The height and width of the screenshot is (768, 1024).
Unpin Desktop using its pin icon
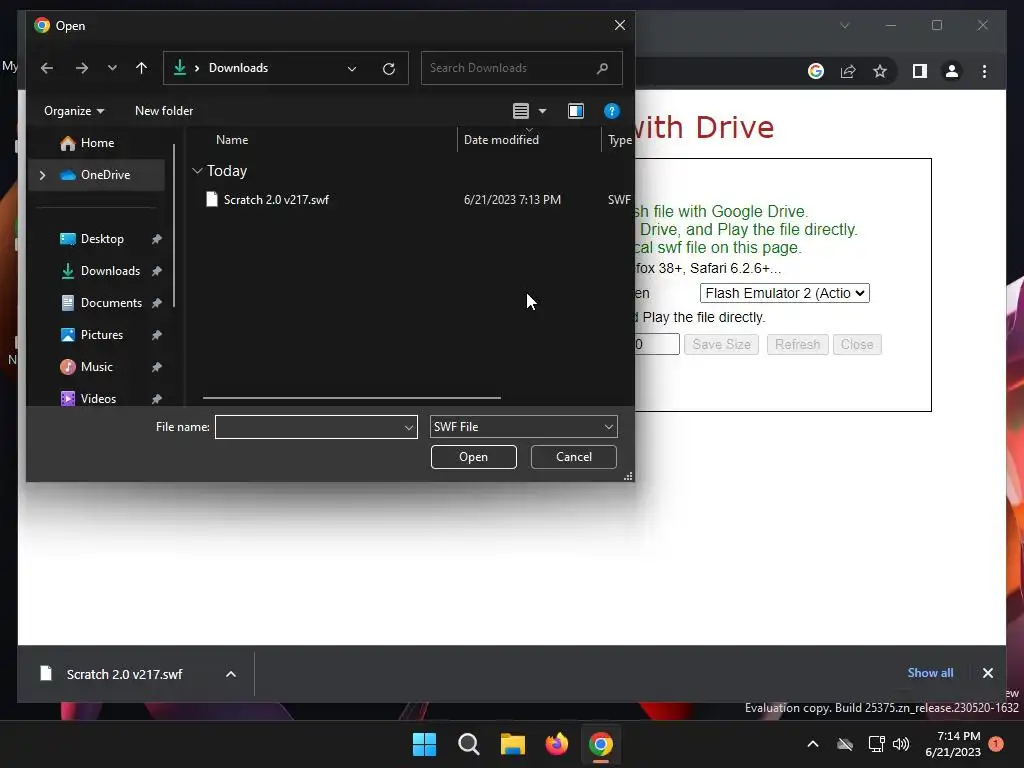(157, 239)
